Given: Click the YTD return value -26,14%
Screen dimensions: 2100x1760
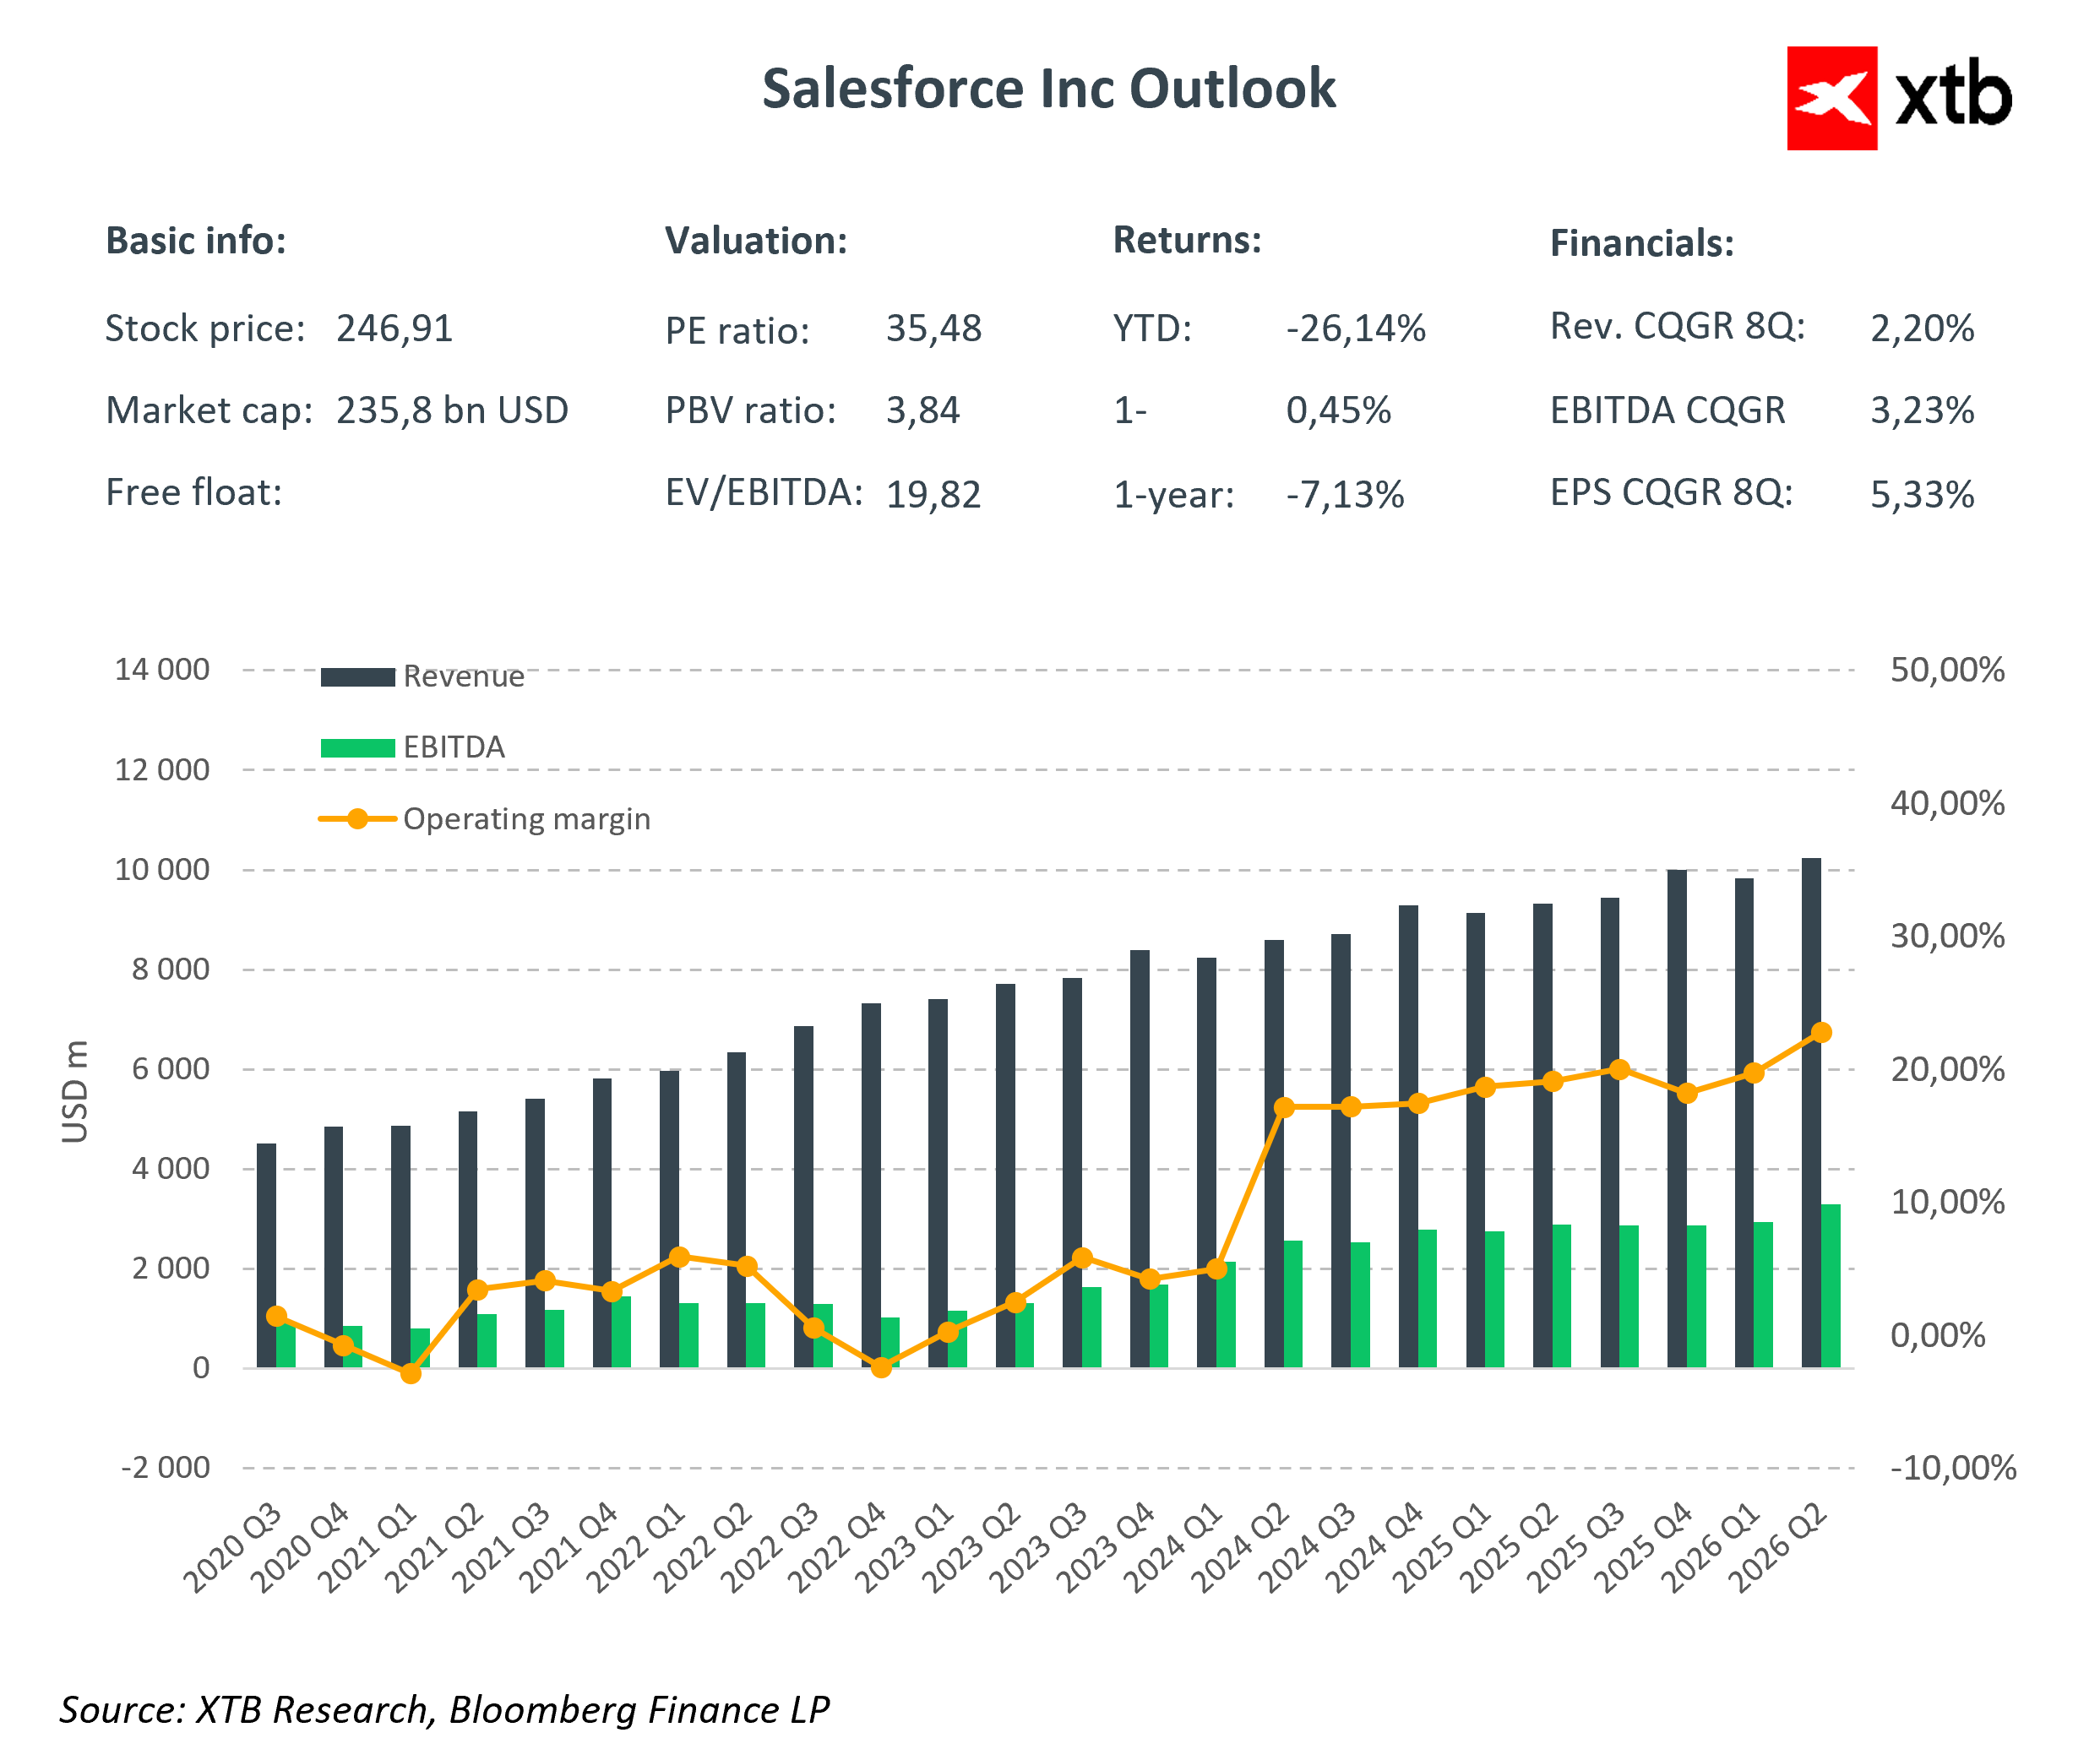Looking at the screenshot, I should pyautogui.click(x=1355, y=329).
